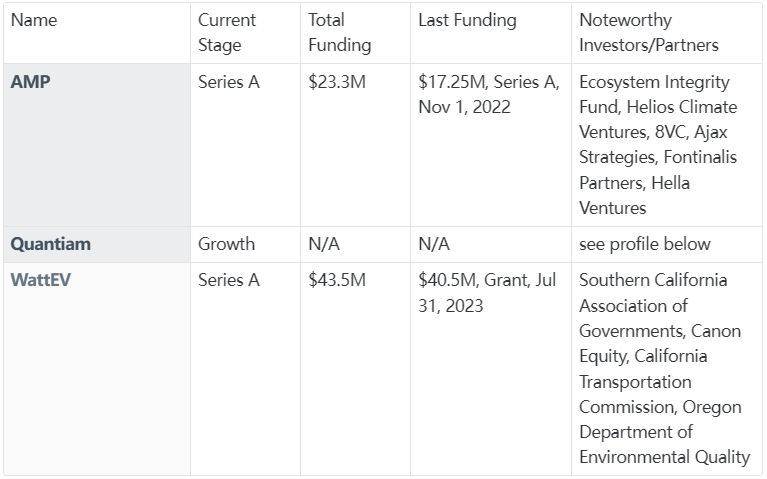Click the $23.3M total funding cell
Image resolution: width=767 pixels, height=479 pixels.
[x=356, y=145]
